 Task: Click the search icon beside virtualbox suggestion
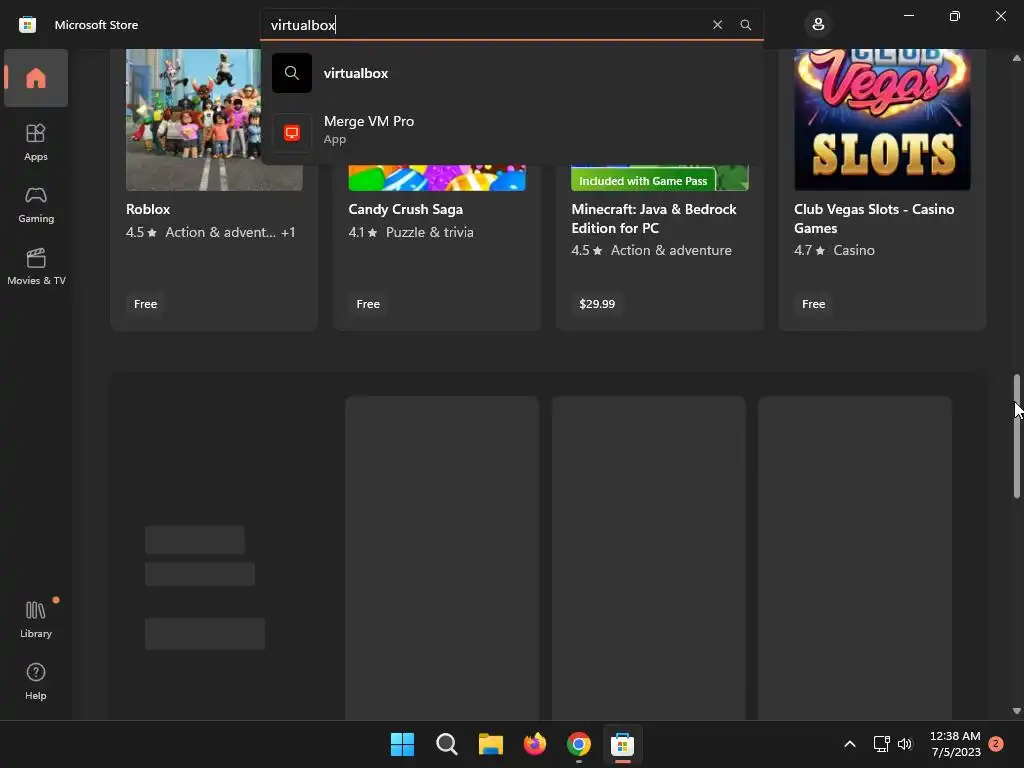292,73
